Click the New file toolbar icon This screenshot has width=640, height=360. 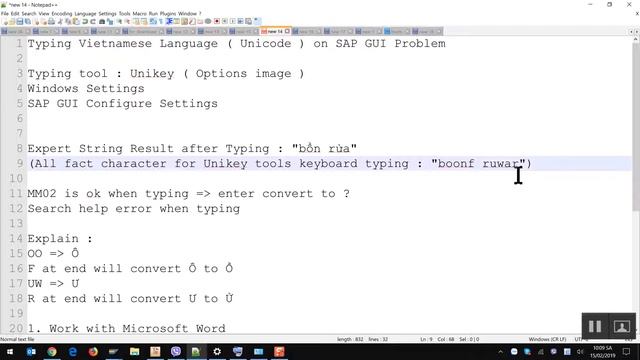(x=5, y=21)
